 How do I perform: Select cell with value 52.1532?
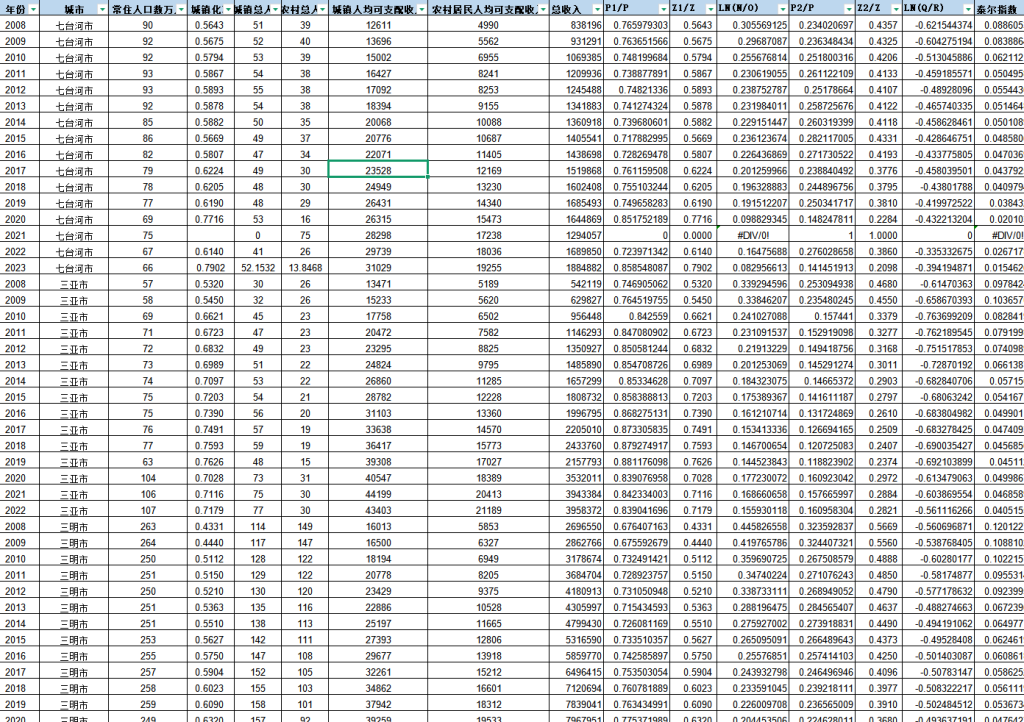click(258, 267)
